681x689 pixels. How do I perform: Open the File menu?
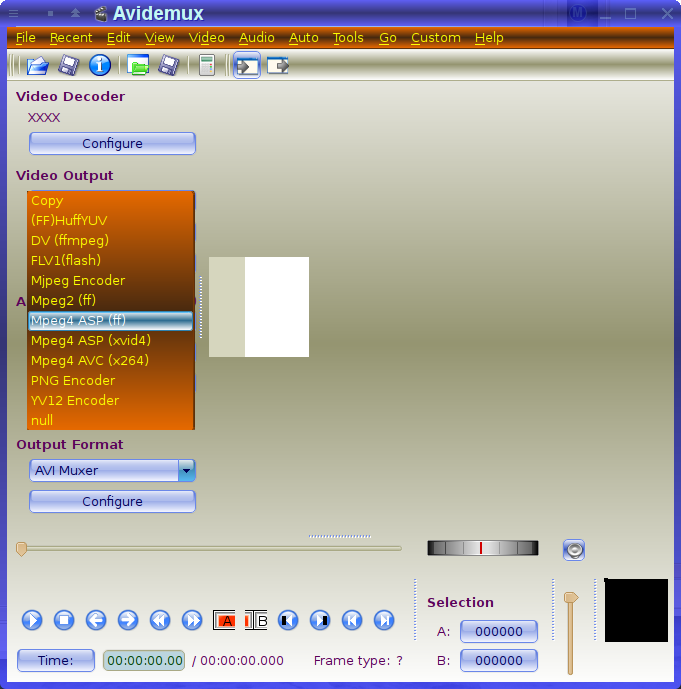coord(25,38)
